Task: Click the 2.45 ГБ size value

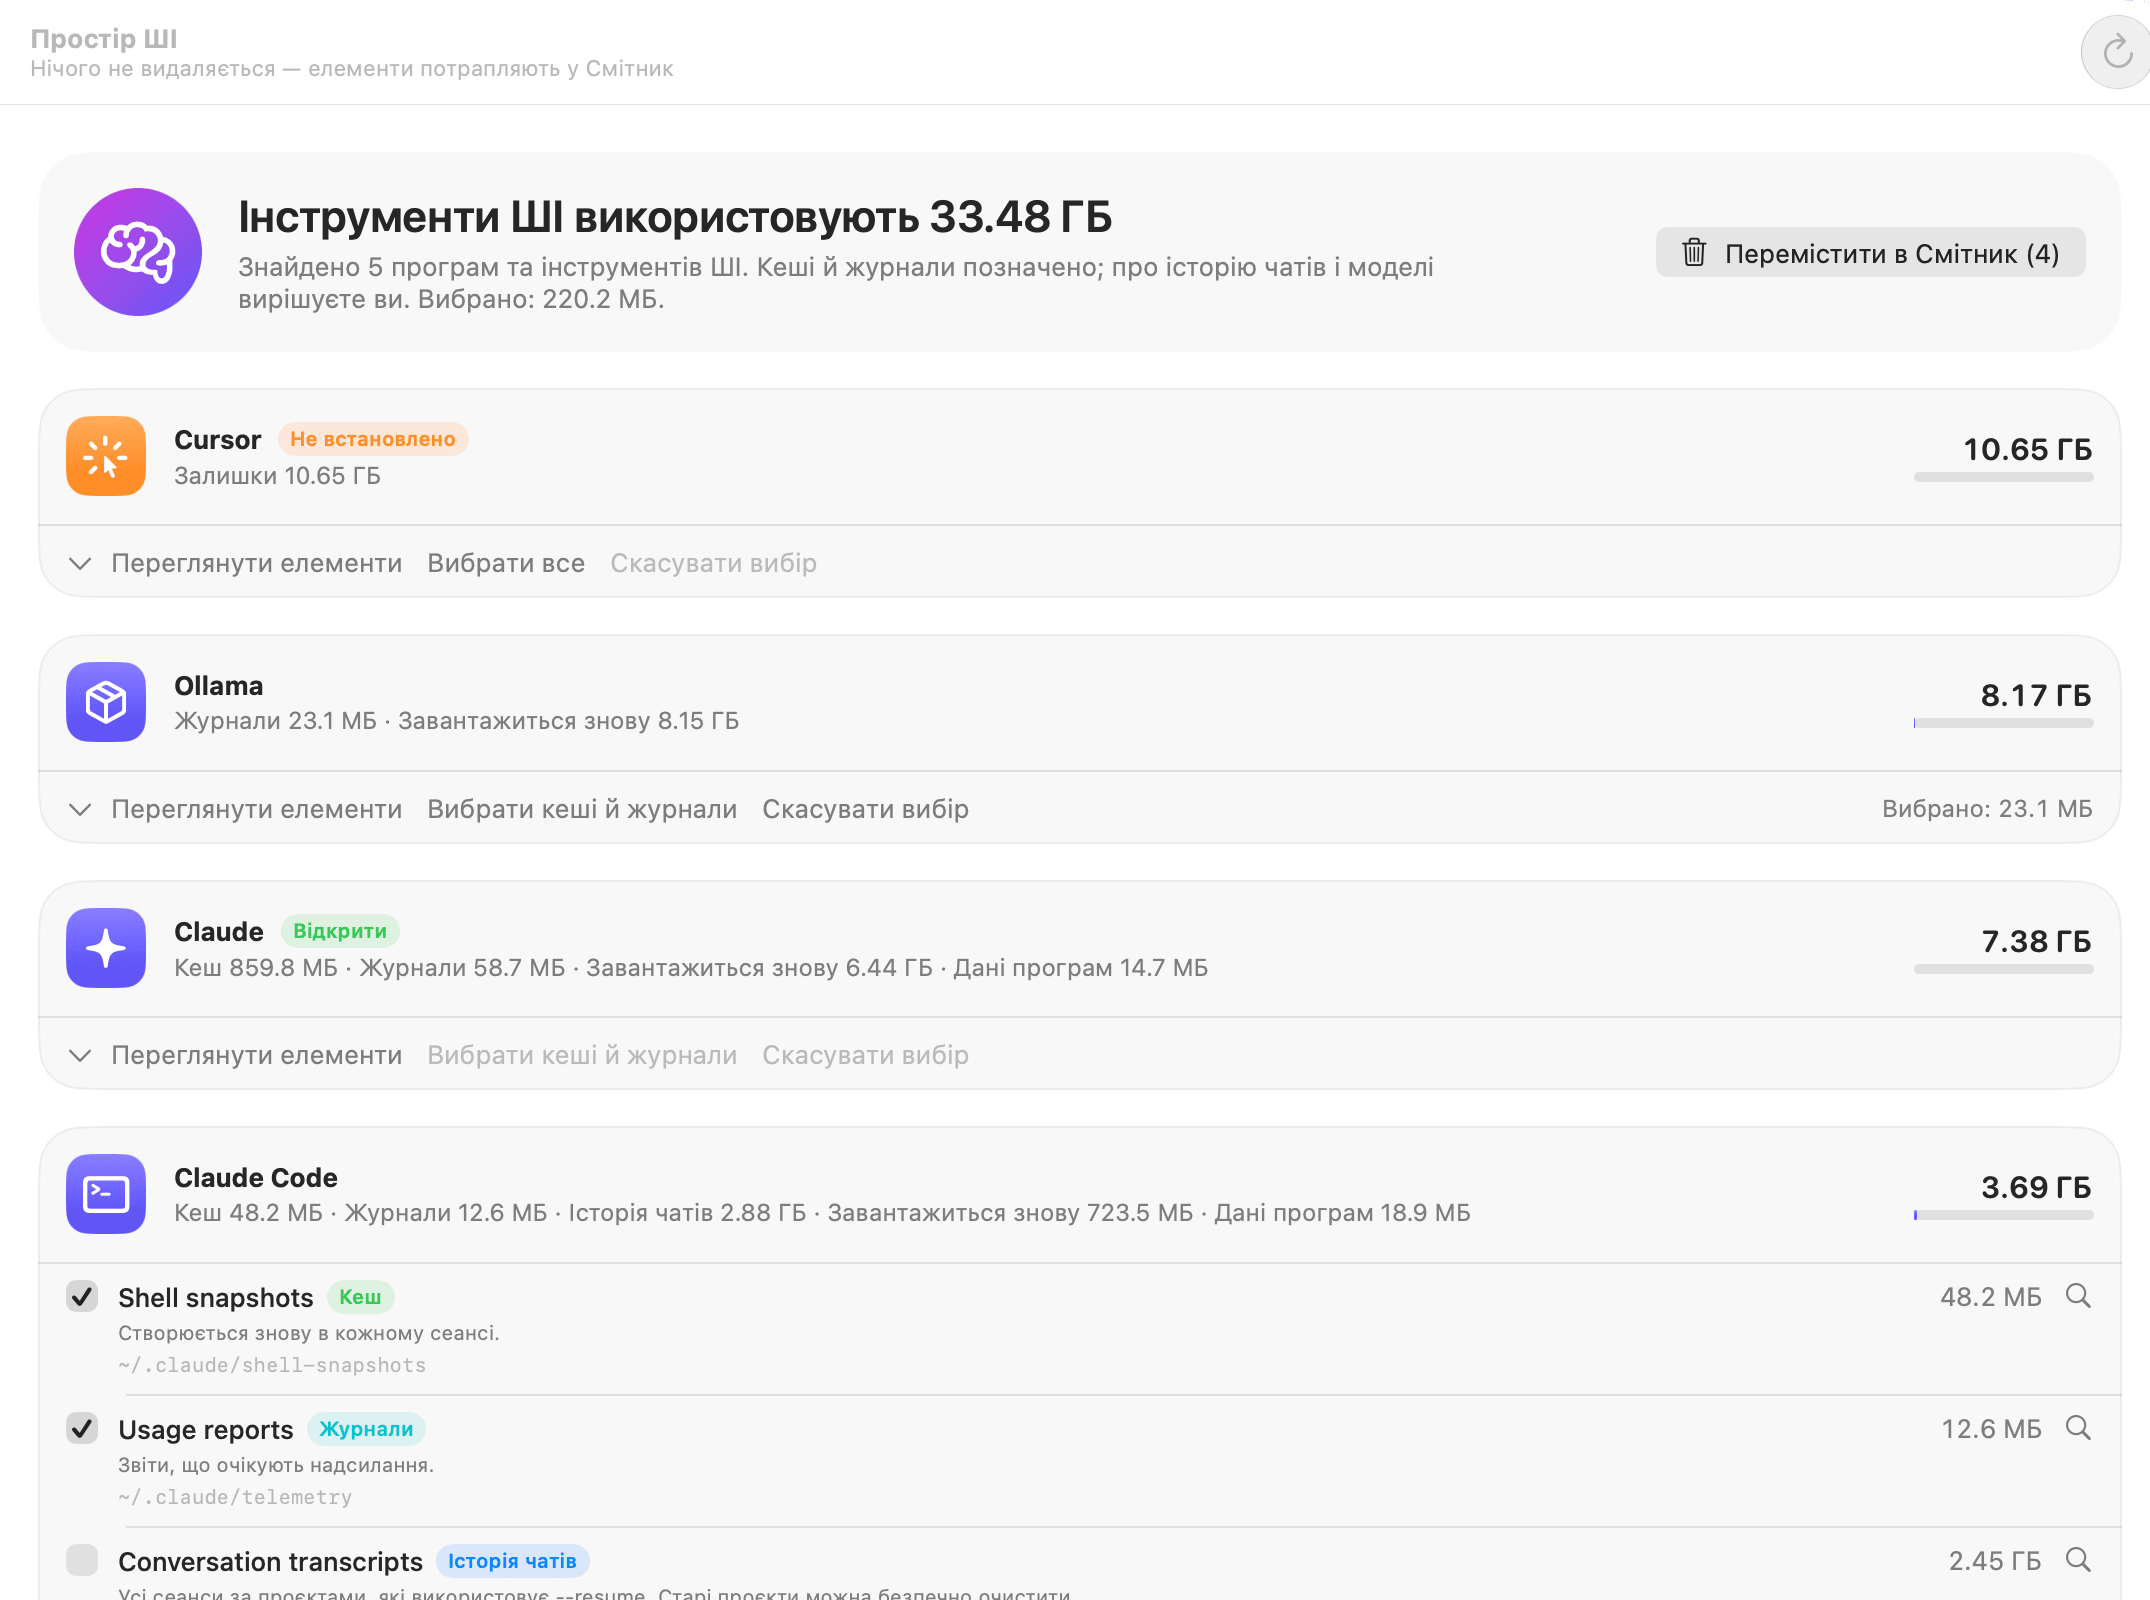Action: tap(1995, 1561)
